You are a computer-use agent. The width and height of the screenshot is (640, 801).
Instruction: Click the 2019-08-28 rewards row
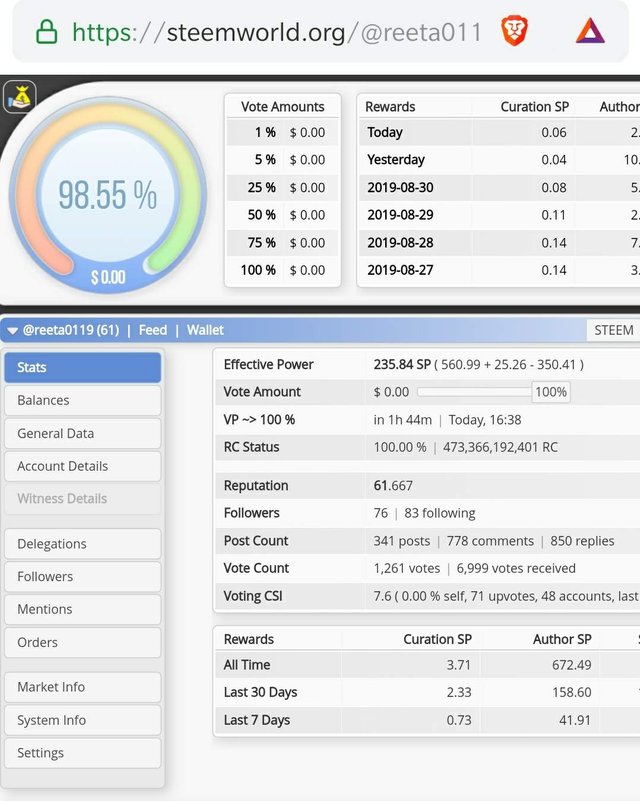click(x=500, y=243)
